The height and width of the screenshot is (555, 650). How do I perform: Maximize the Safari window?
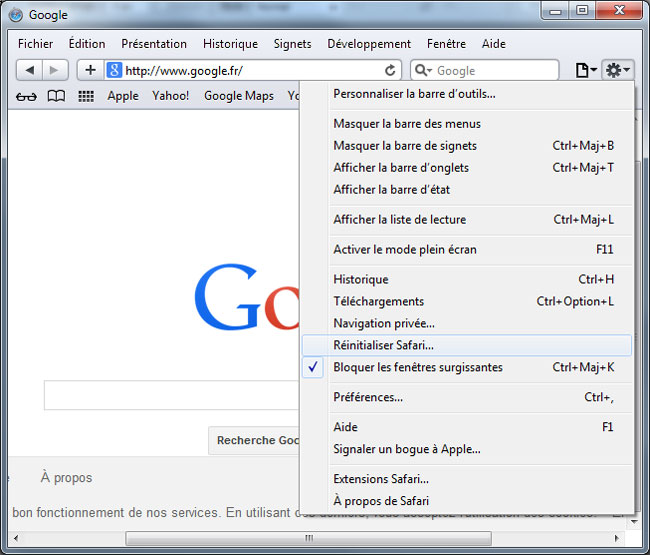[x=582, y=11]
